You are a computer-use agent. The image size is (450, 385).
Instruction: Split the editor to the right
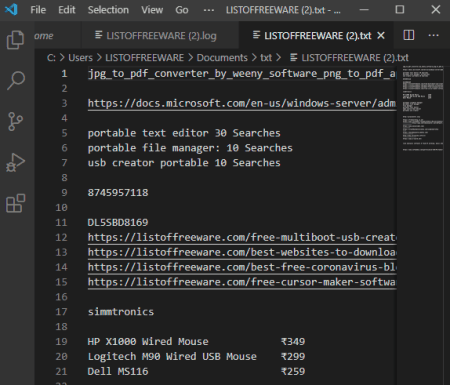click(x=409, y=35)
